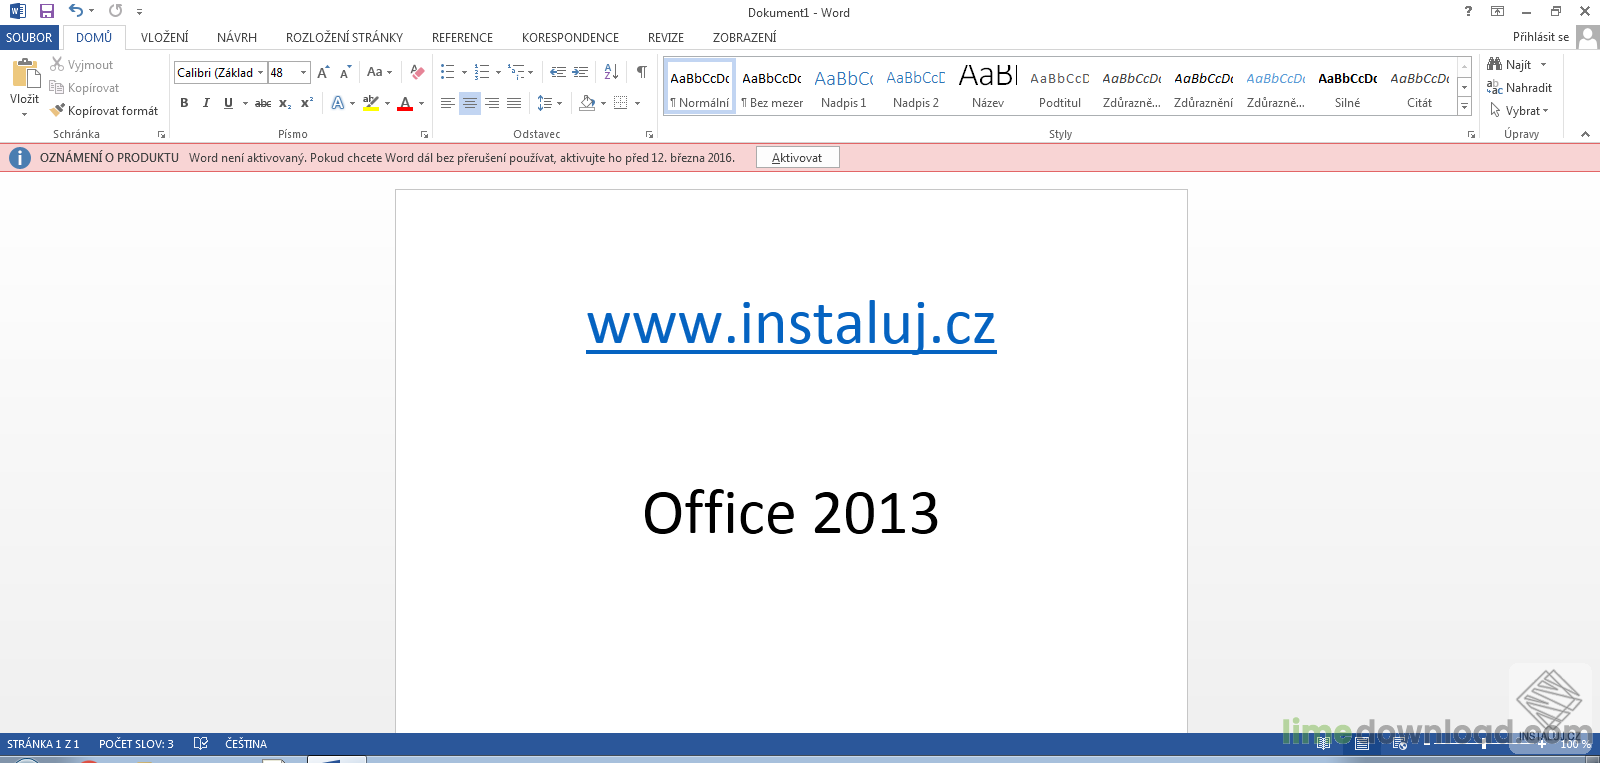Screen dimensions: 1600x763
Task: Increase font size with grow font icon
Action: [323, 73]
